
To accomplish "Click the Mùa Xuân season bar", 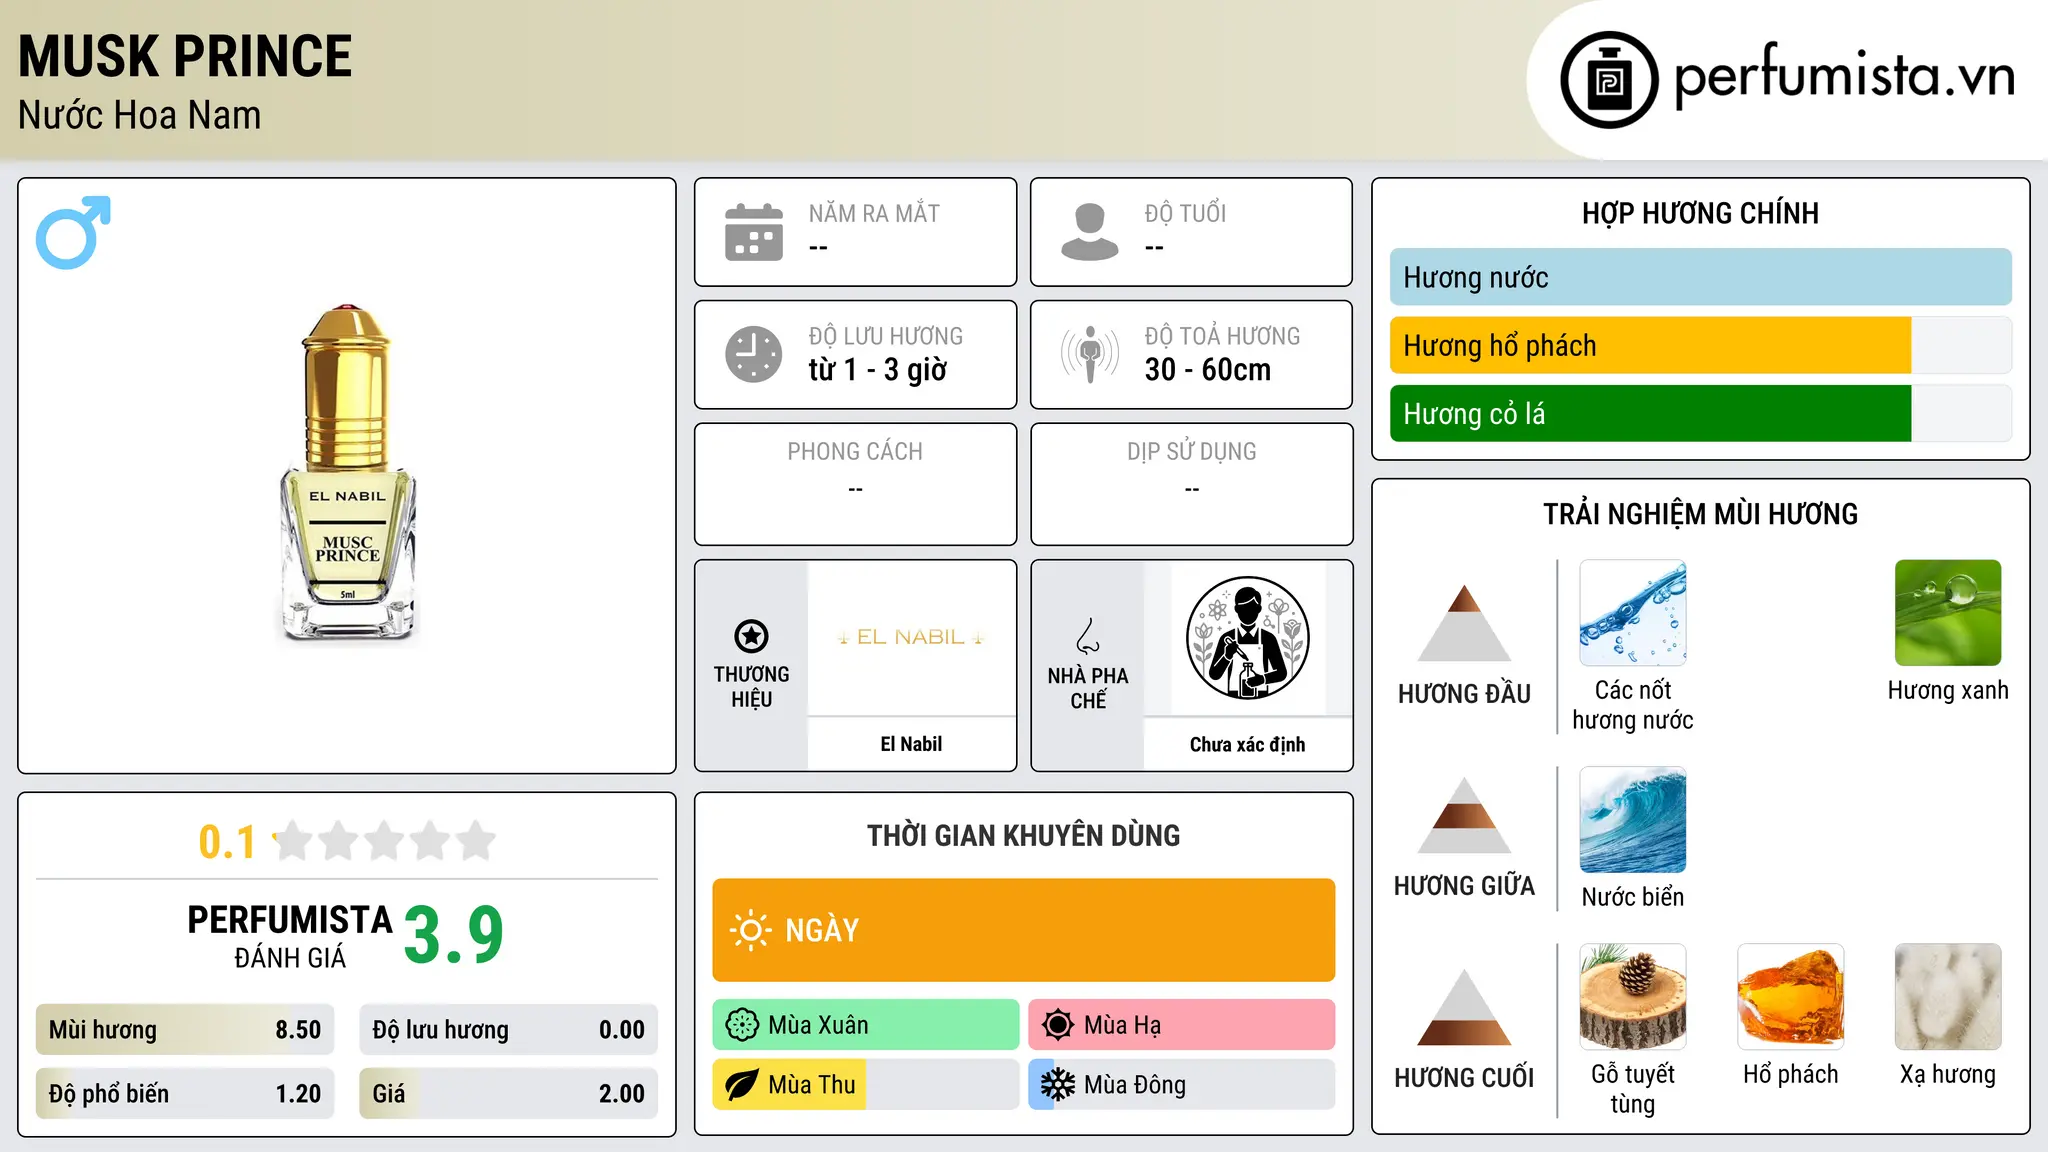I will [866, 1025].
